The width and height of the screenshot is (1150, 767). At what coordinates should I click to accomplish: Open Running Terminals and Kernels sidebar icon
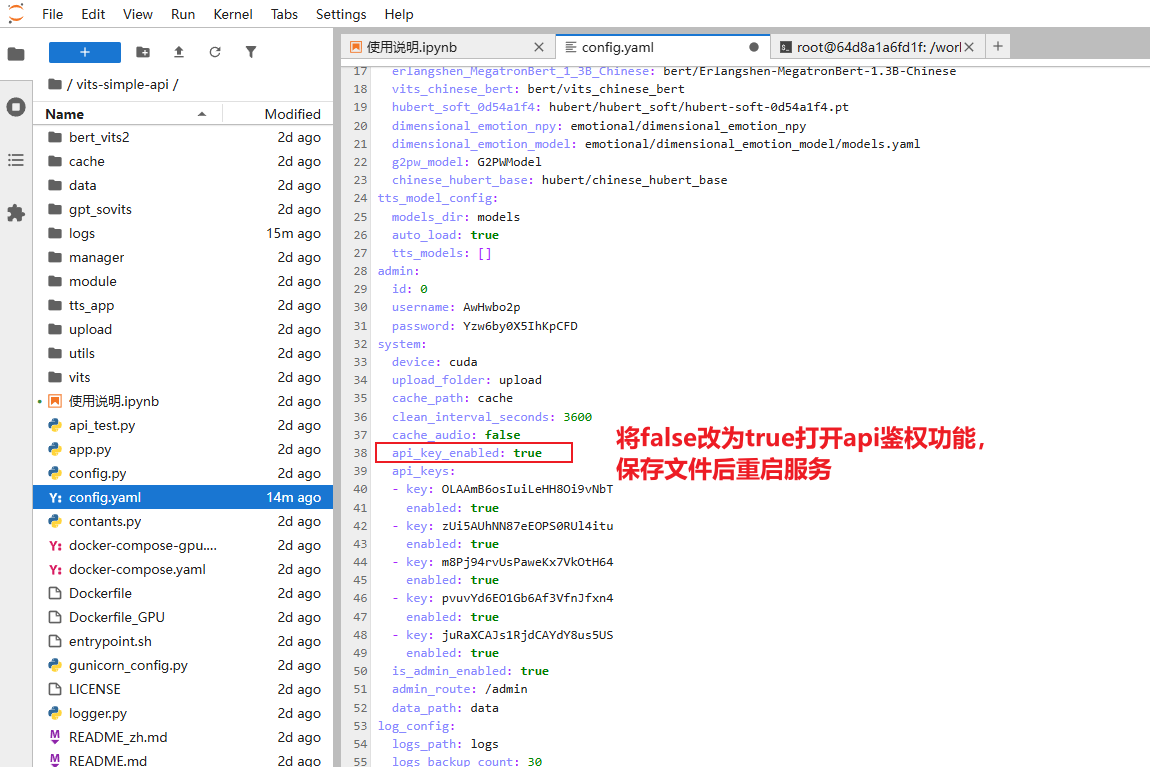pos(15,107)
